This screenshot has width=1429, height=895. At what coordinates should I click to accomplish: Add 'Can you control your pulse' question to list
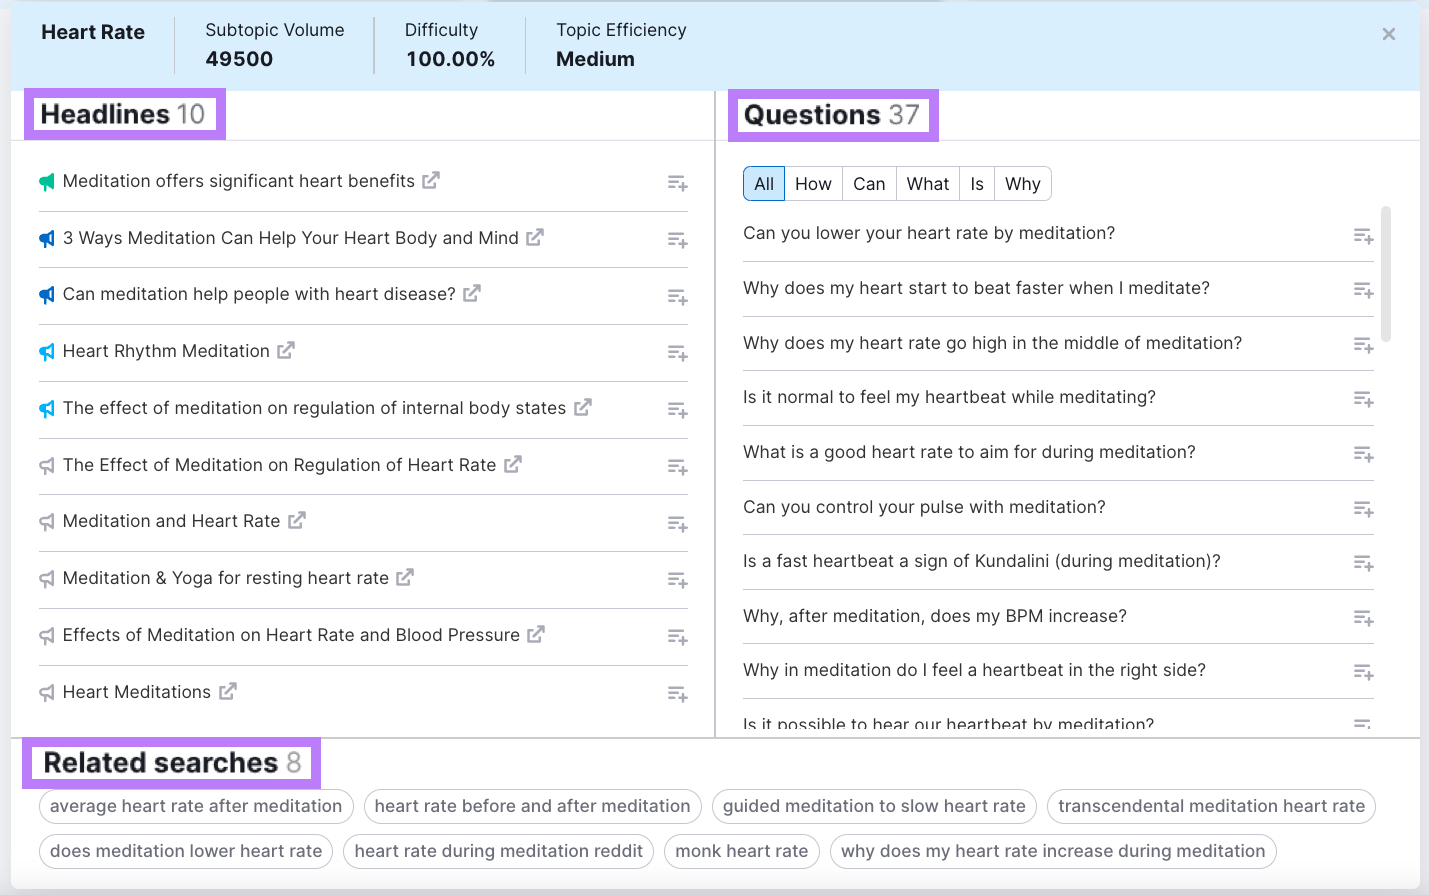tap(1363, 509)
